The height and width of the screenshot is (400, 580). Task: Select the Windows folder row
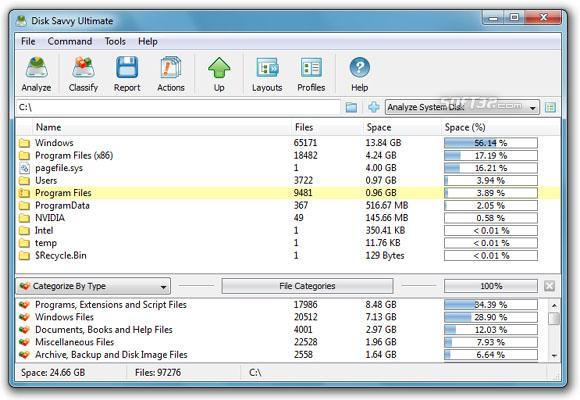[288, 143]
